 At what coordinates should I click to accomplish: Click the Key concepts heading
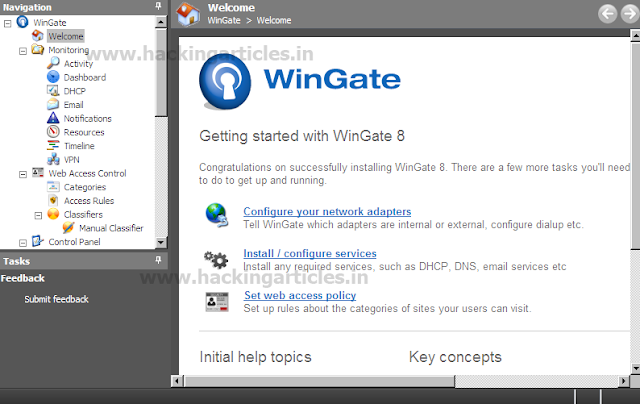[455, 357]
